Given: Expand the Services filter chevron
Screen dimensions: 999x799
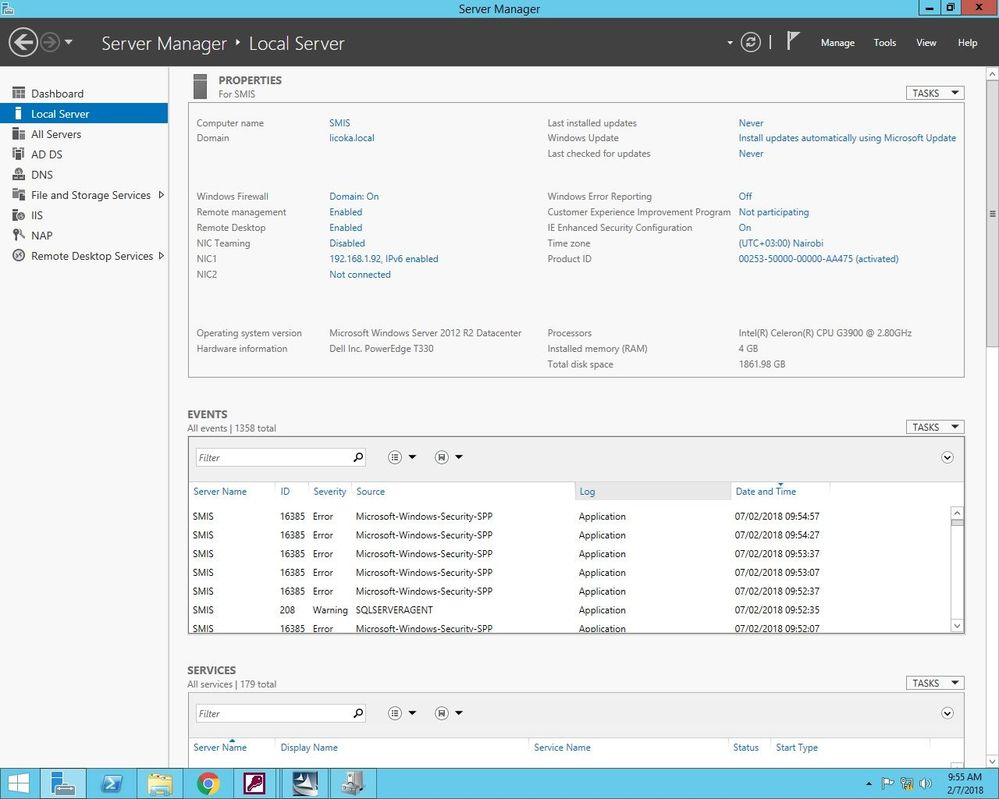Looking at the screenshot, I should pos(947,714).
